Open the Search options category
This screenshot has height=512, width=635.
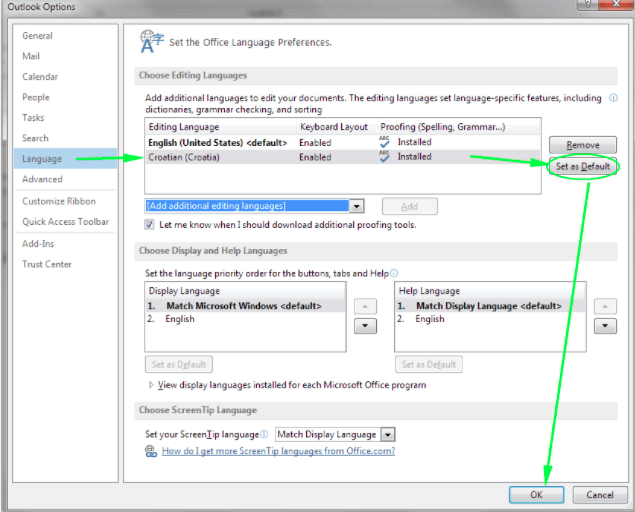(35, 138)
